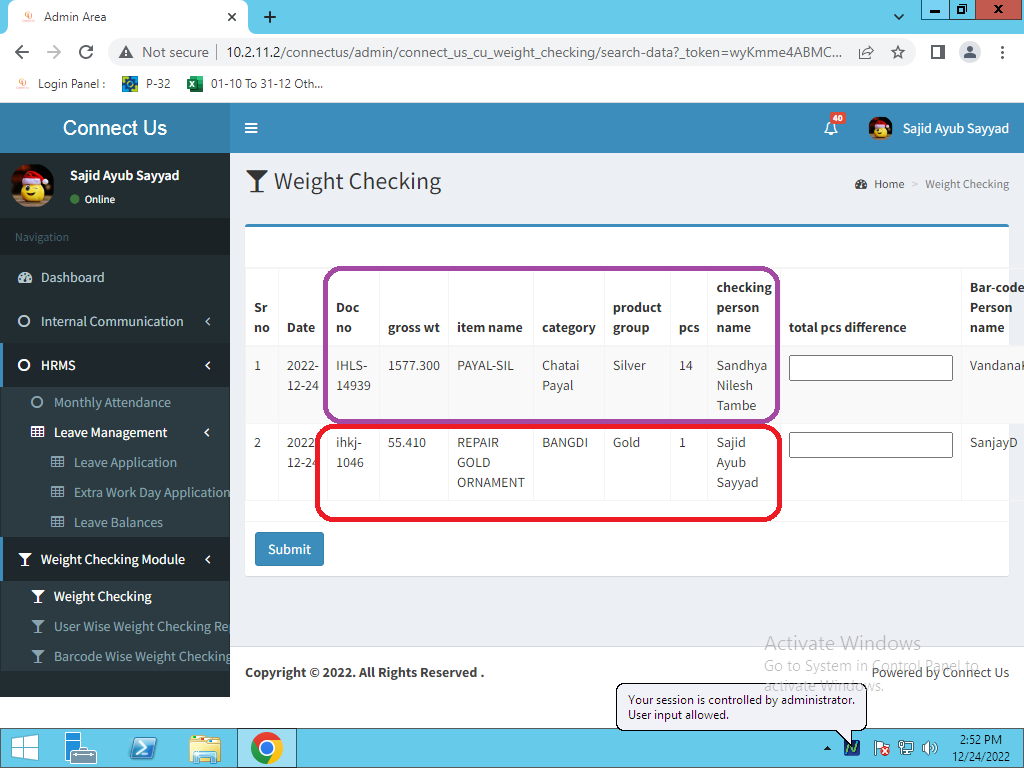Click Connect Us logo title

115,128
